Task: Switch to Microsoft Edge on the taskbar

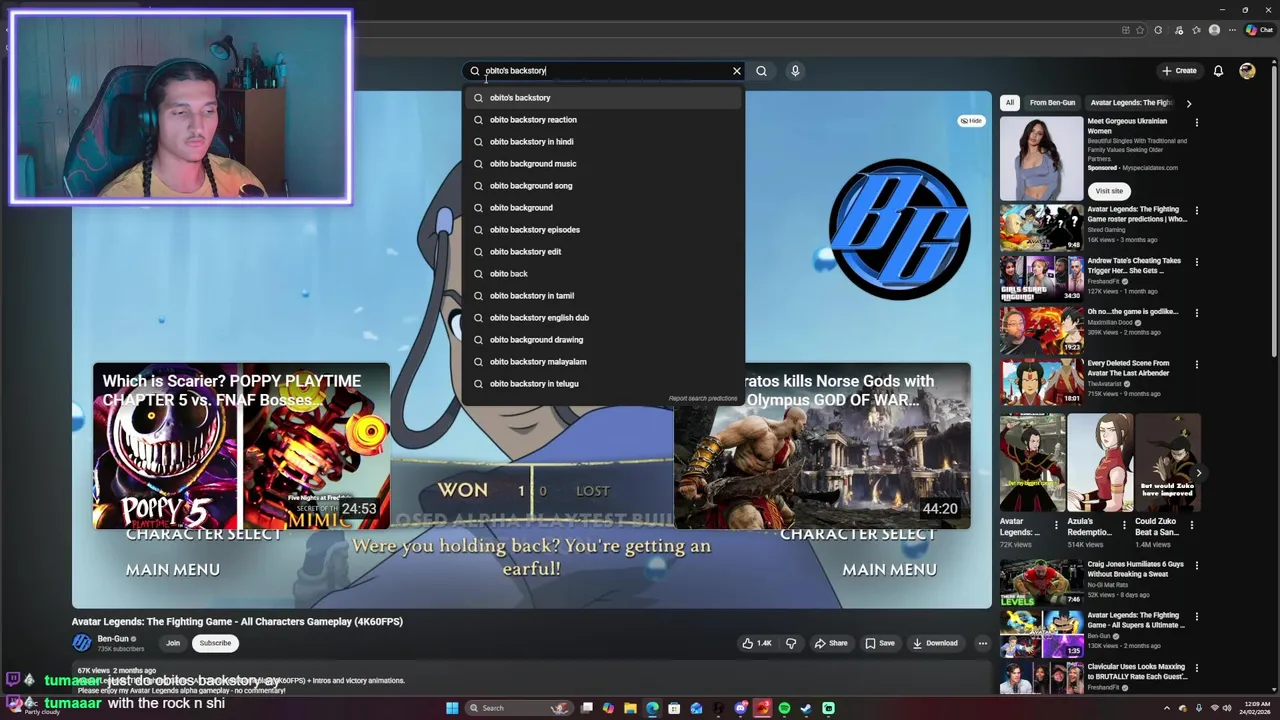Action: 652,708
